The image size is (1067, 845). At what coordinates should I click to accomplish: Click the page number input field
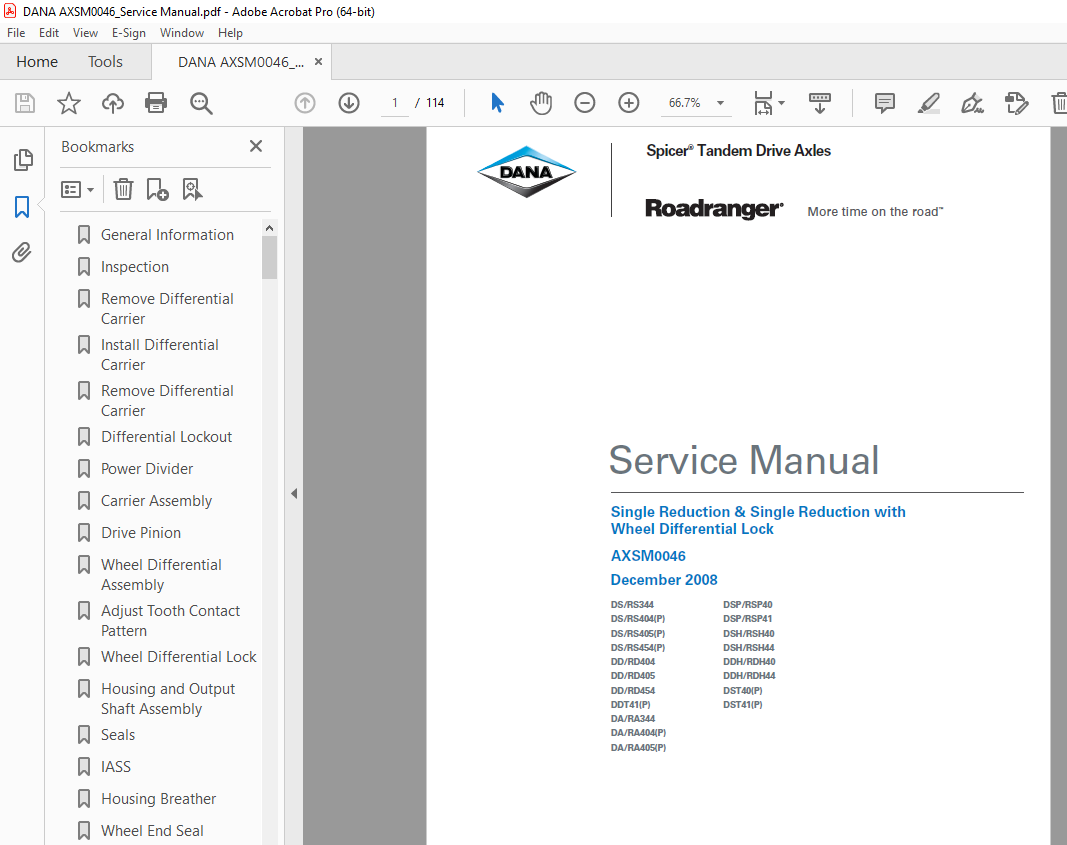395,103
